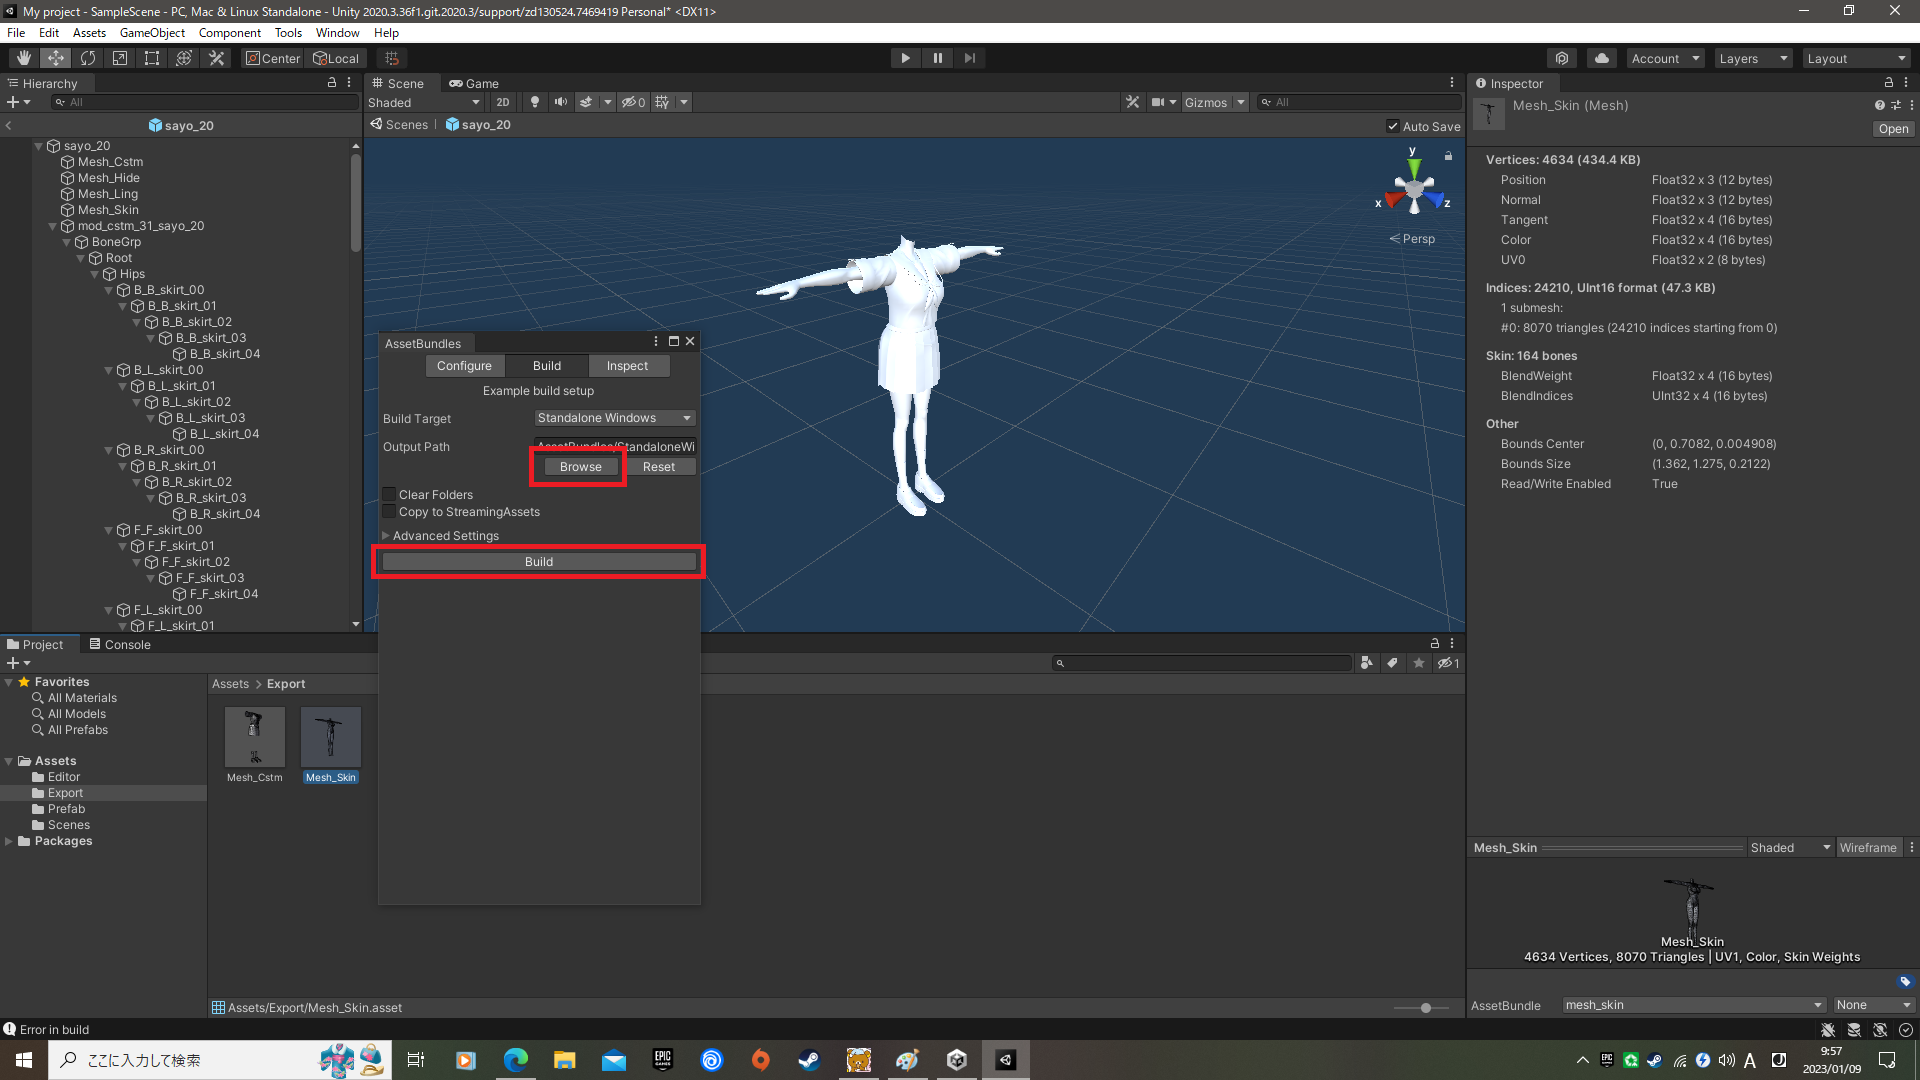
Task: Search by type icon in Project
Action: click(x=1366, y=663)
